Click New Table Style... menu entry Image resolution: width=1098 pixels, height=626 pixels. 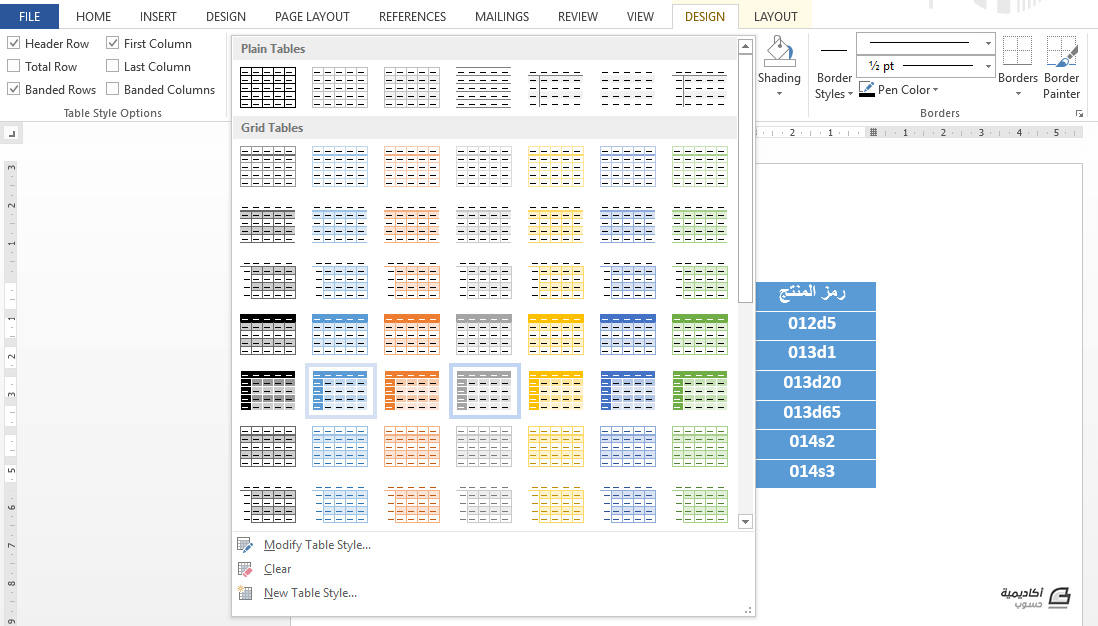pyautogui.click(x=310, y=593)
